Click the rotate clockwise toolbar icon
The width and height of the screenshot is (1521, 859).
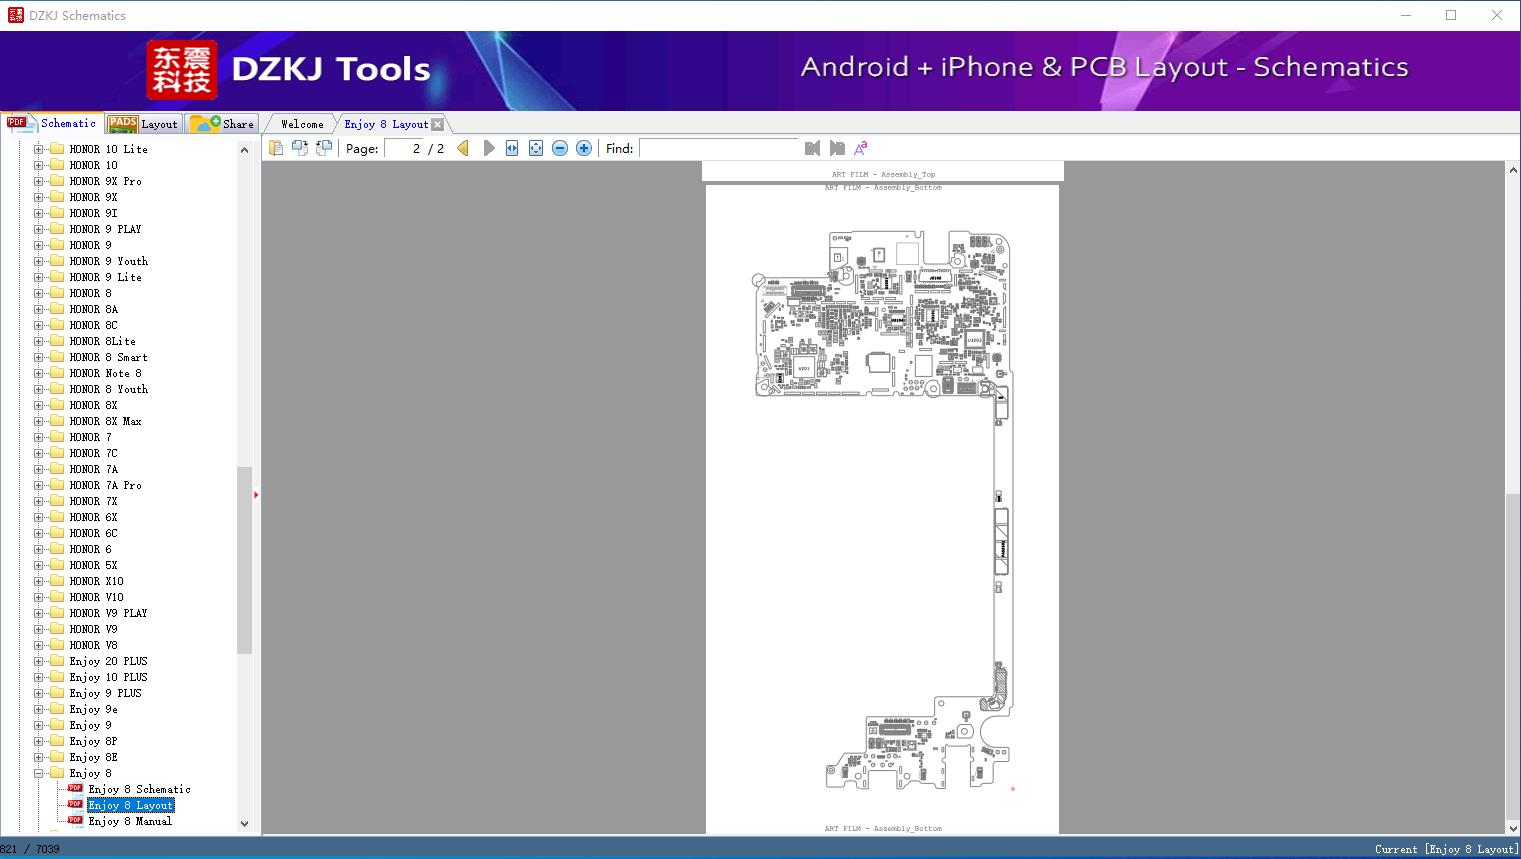point(324,148)
